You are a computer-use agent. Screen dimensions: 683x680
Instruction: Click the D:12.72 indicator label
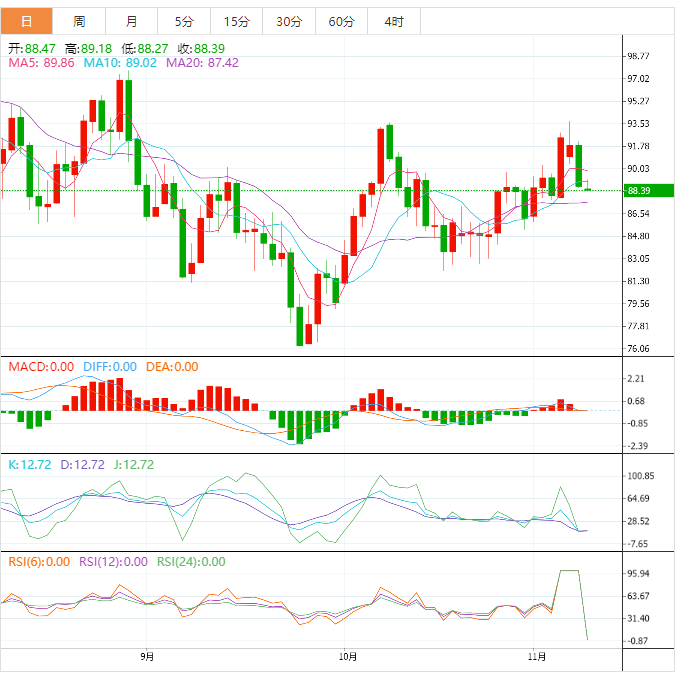pyautogui.click(x=82, y=465)
